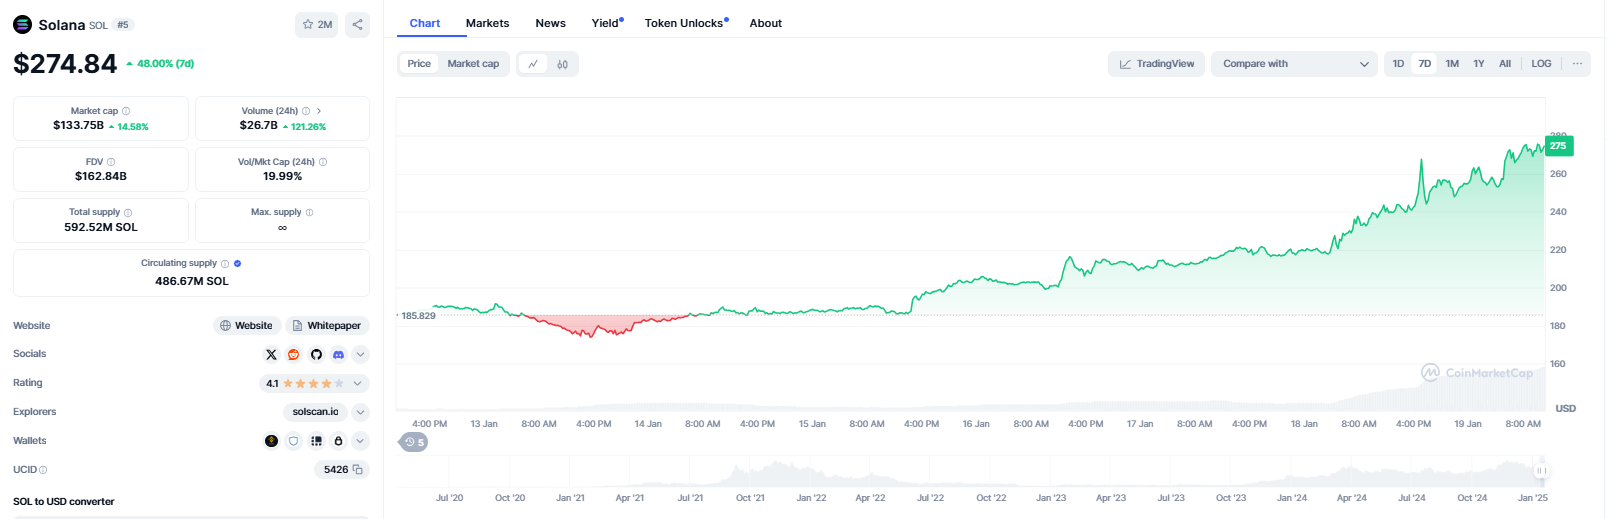Screen dimensions: 1607x519
Task: Open Solana's Reddit social link
Action: [x=293, y=355]
